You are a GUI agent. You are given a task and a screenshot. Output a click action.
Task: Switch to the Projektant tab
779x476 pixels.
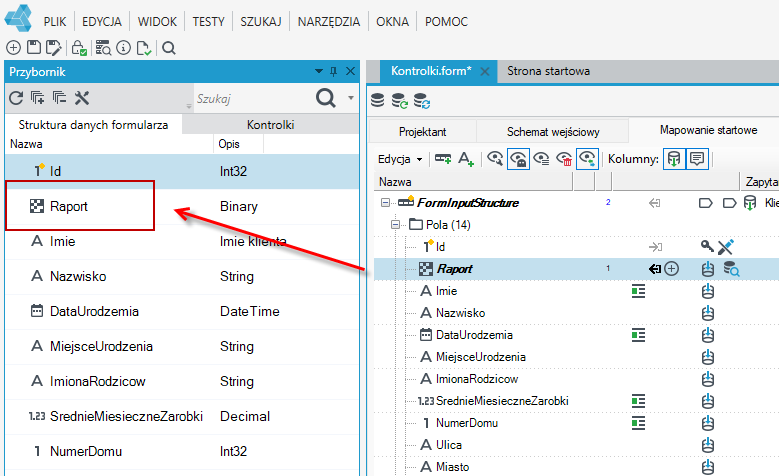click(x=423, y=132)
